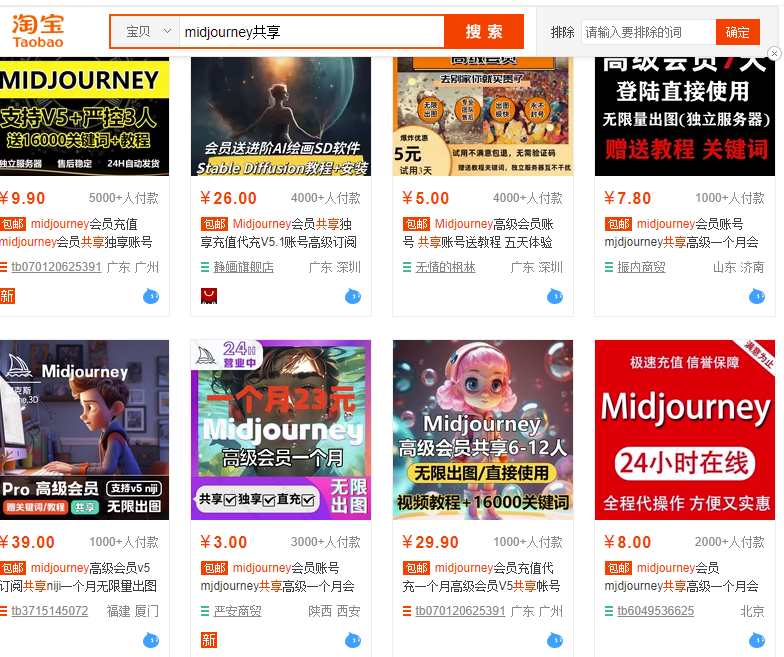
Task: Confirm exclusion with the 确定 button
Action: (738, 32)
